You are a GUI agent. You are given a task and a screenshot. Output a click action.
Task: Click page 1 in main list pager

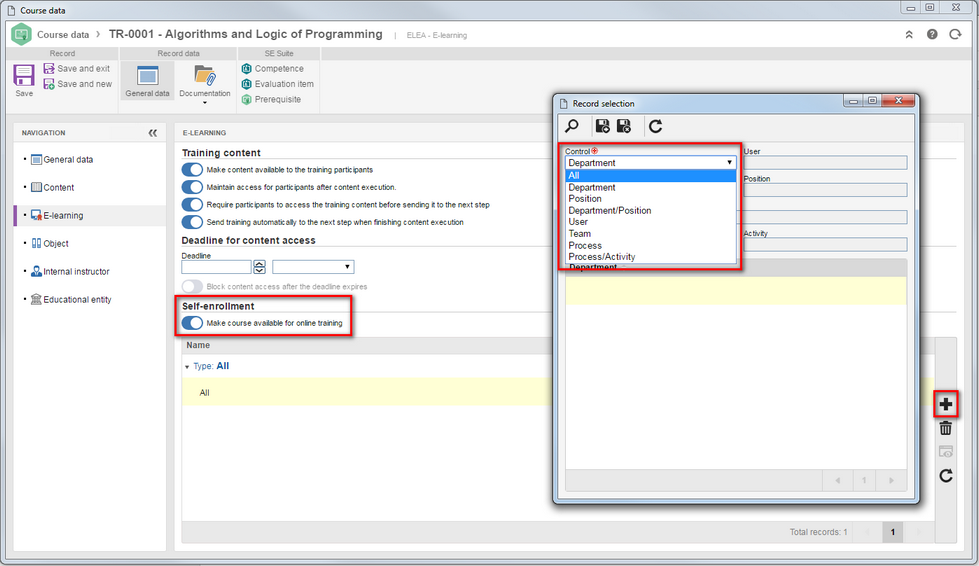click(x=892, y=532)
